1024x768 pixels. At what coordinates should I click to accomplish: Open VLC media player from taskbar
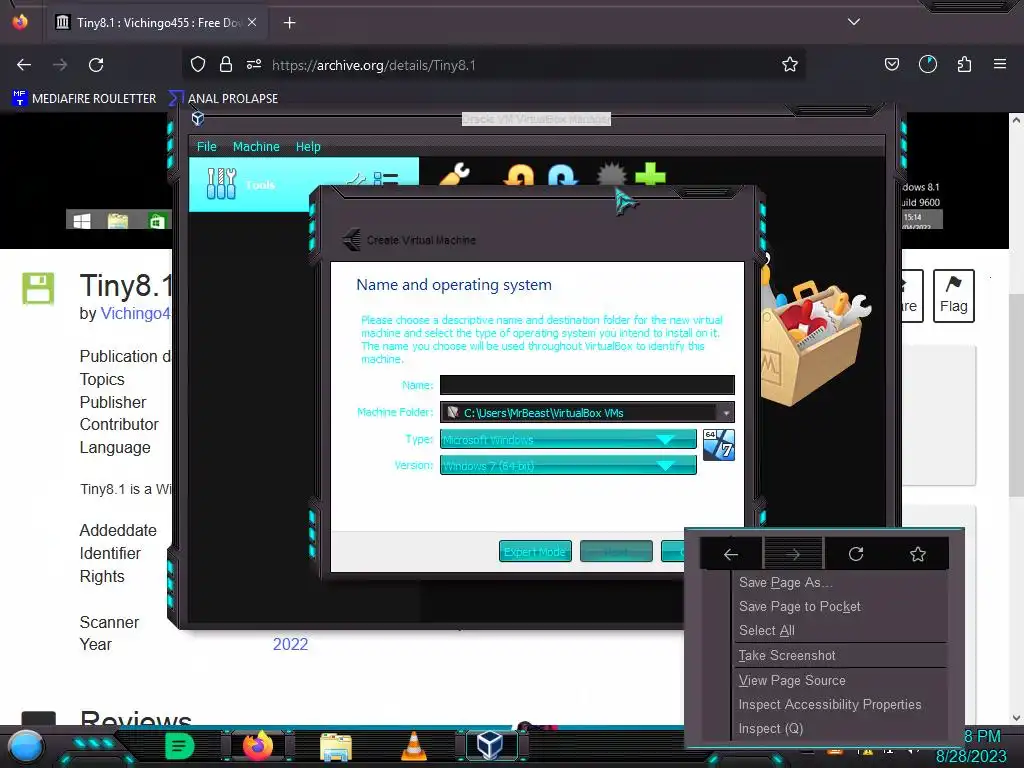(x=413, y=746)
